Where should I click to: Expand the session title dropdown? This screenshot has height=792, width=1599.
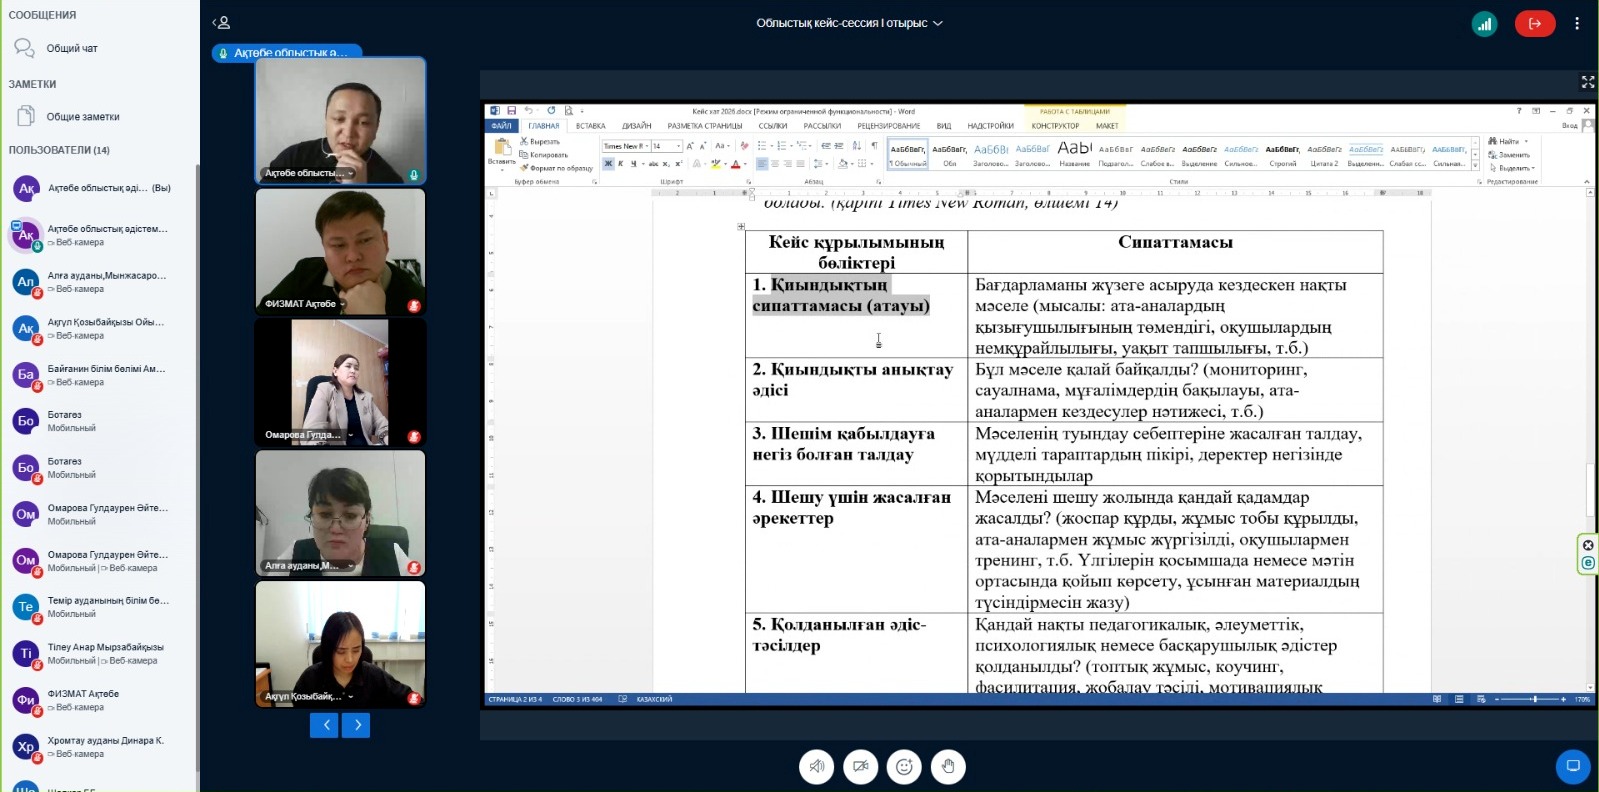pyautogui.click(x=938, y=23)
